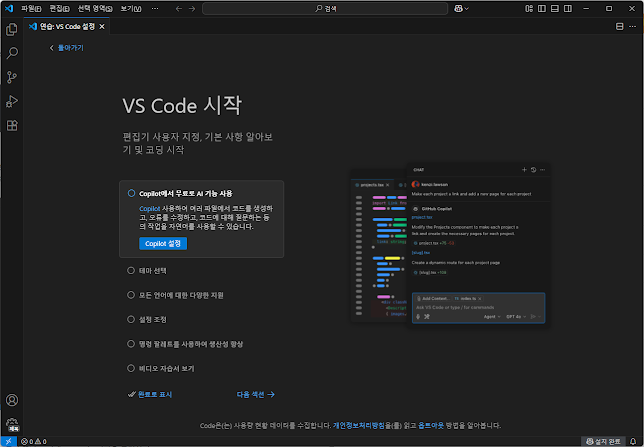Click the Copilot 설정 button
This screenshot has width=644, height=447.
click(x=163, y=243)
